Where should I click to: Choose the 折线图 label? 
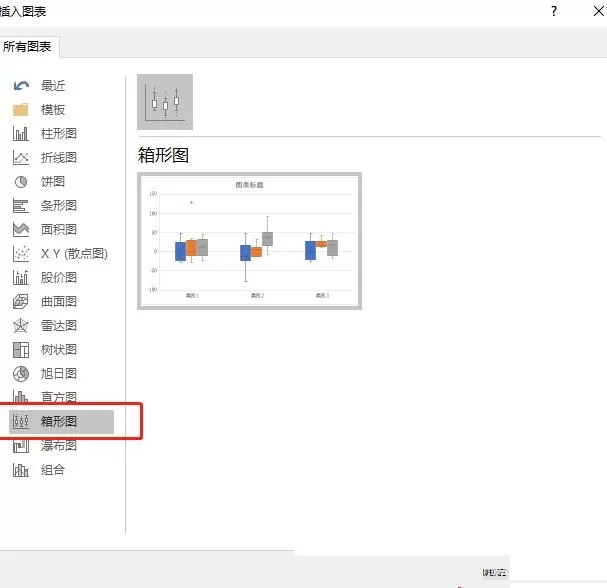click(x=59, y=158)
